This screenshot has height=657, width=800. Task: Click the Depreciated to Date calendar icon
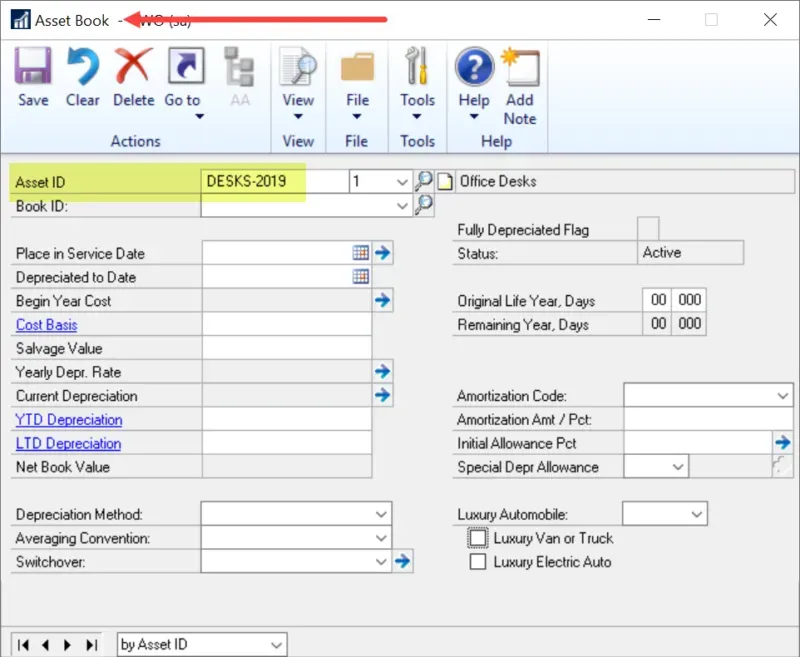(361, 277)
